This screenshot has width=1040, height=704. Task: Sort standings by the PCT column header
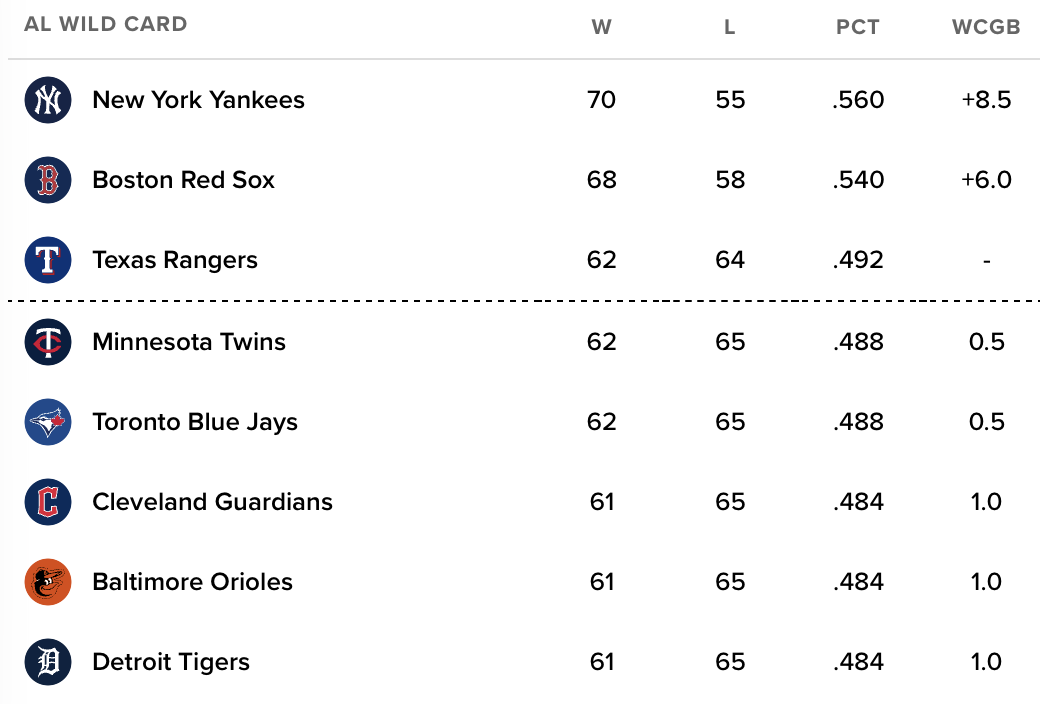[x=858, y=27]
